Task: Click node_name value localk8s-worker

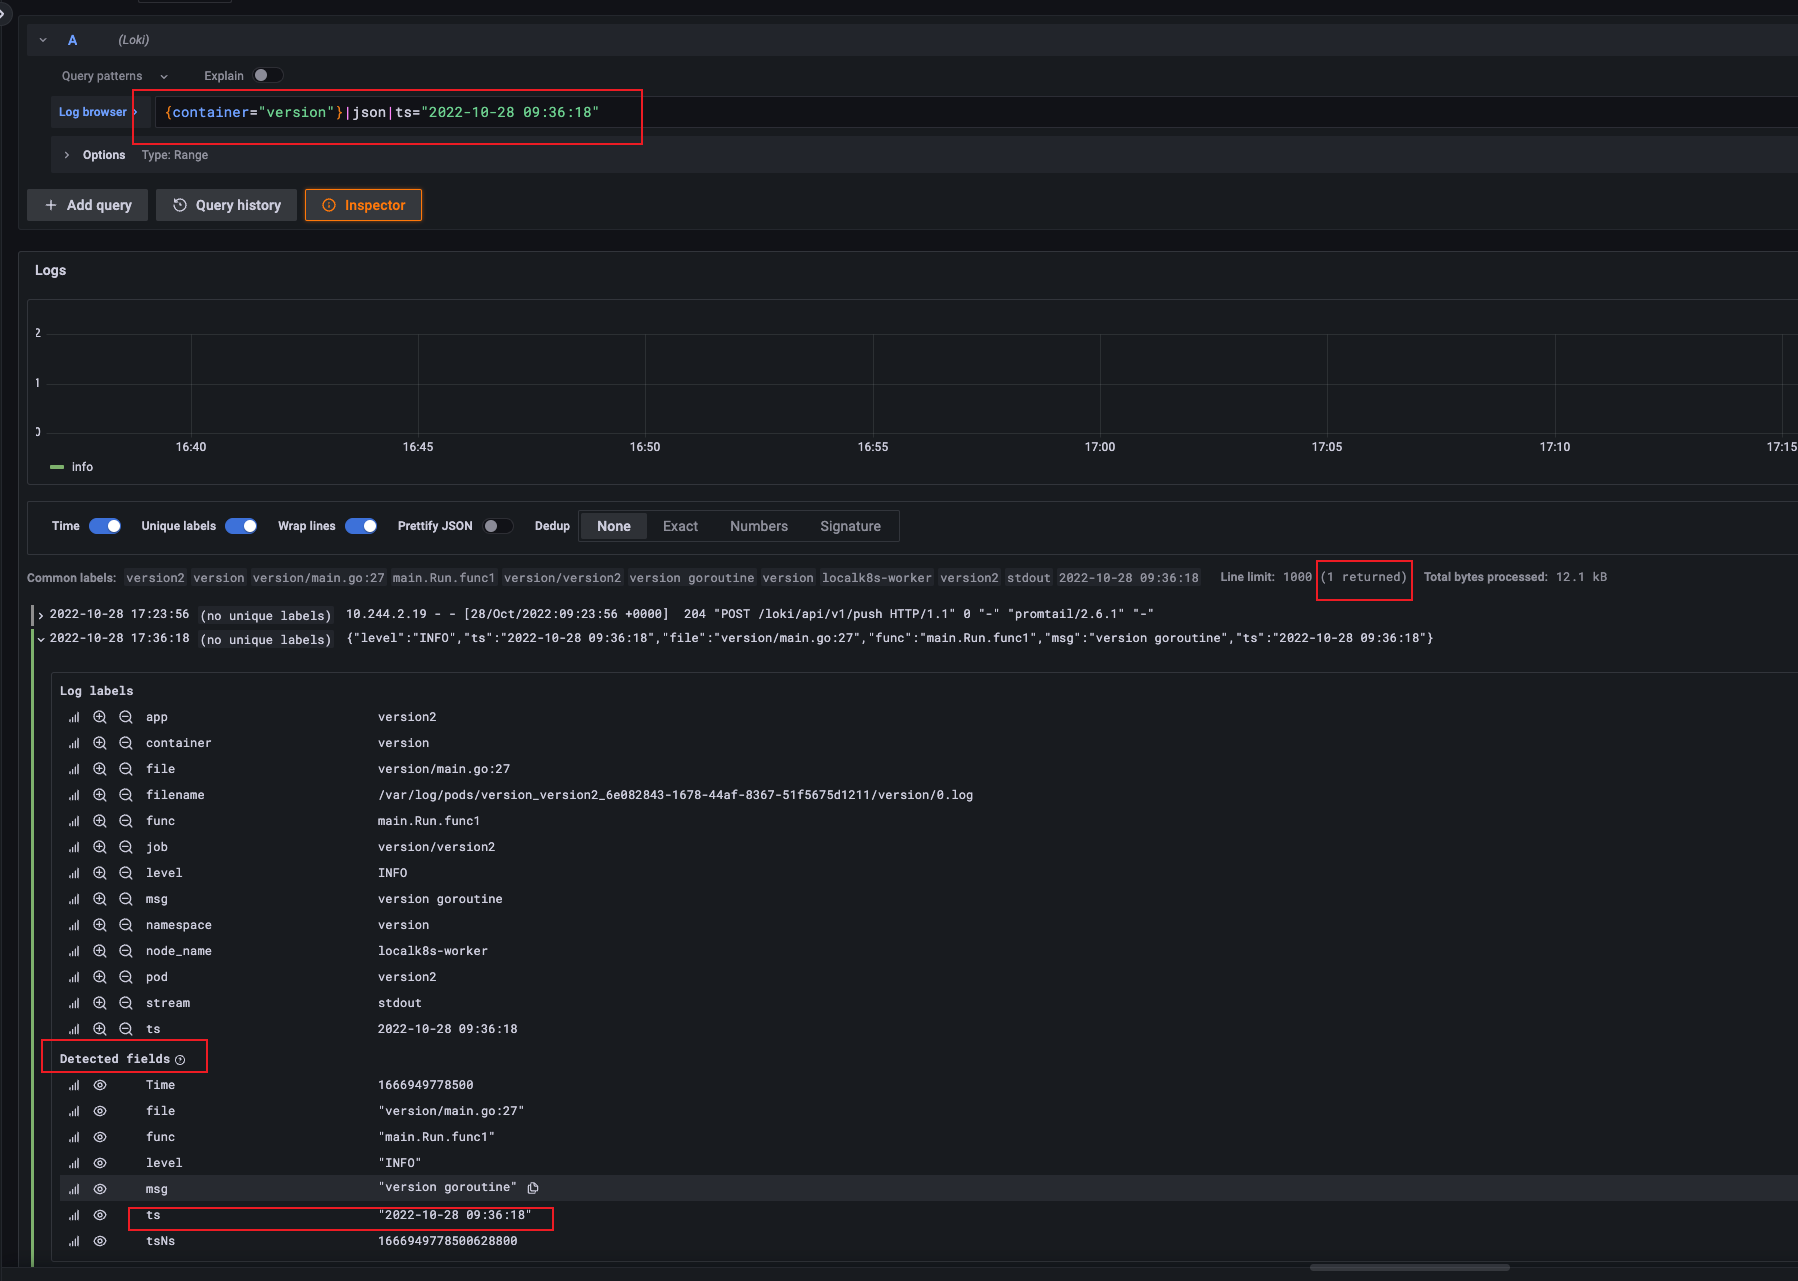Action: [x=432, y=951]
